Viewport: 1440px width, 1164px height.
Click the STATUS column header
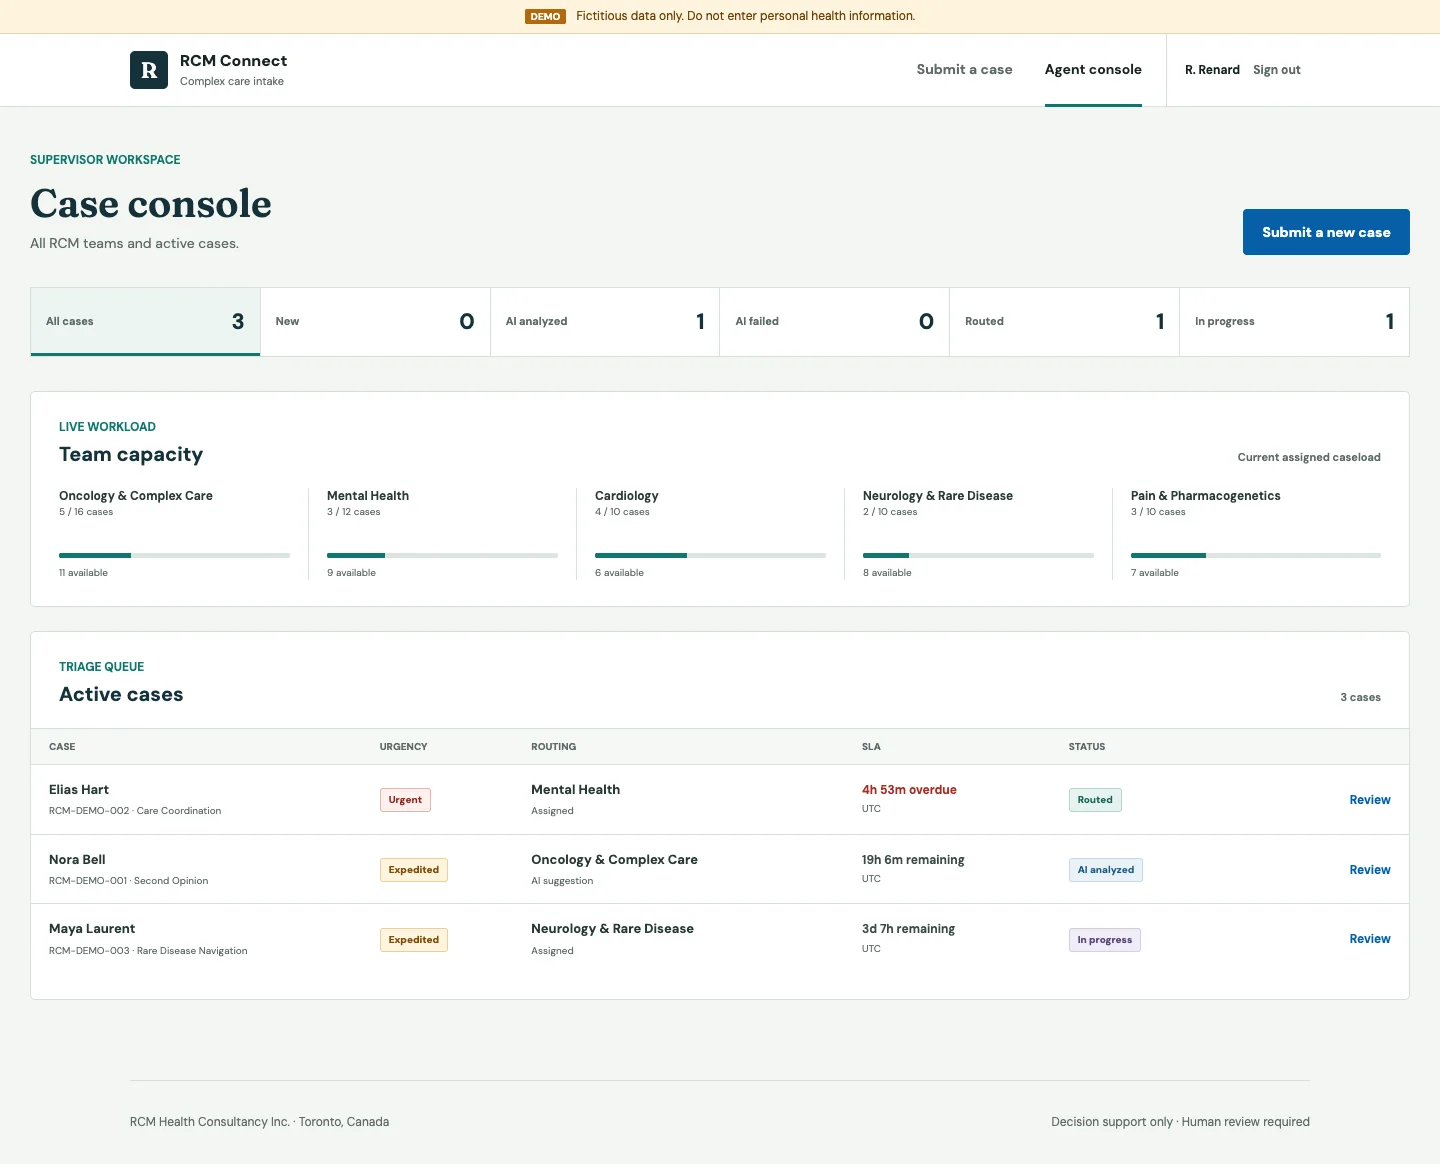point(1087,747)
